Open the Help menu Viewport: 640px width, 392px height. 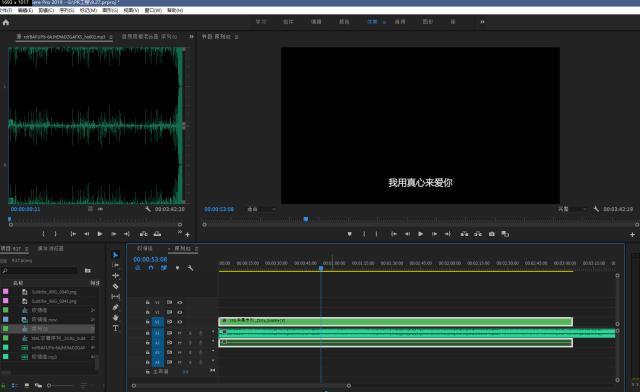coord(175,10)
